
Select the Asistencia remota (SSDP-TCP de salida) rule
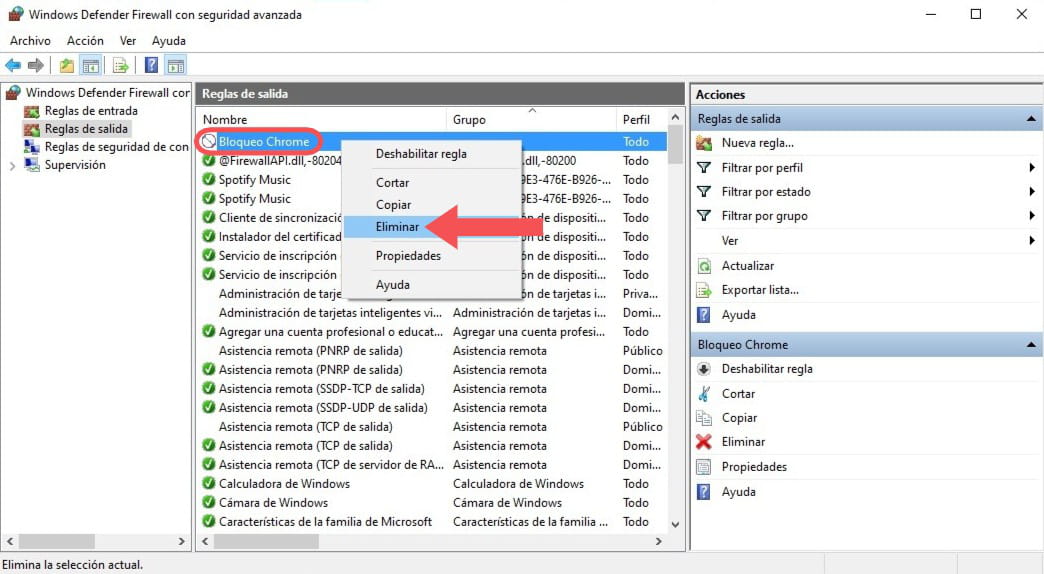click(433, 389)
